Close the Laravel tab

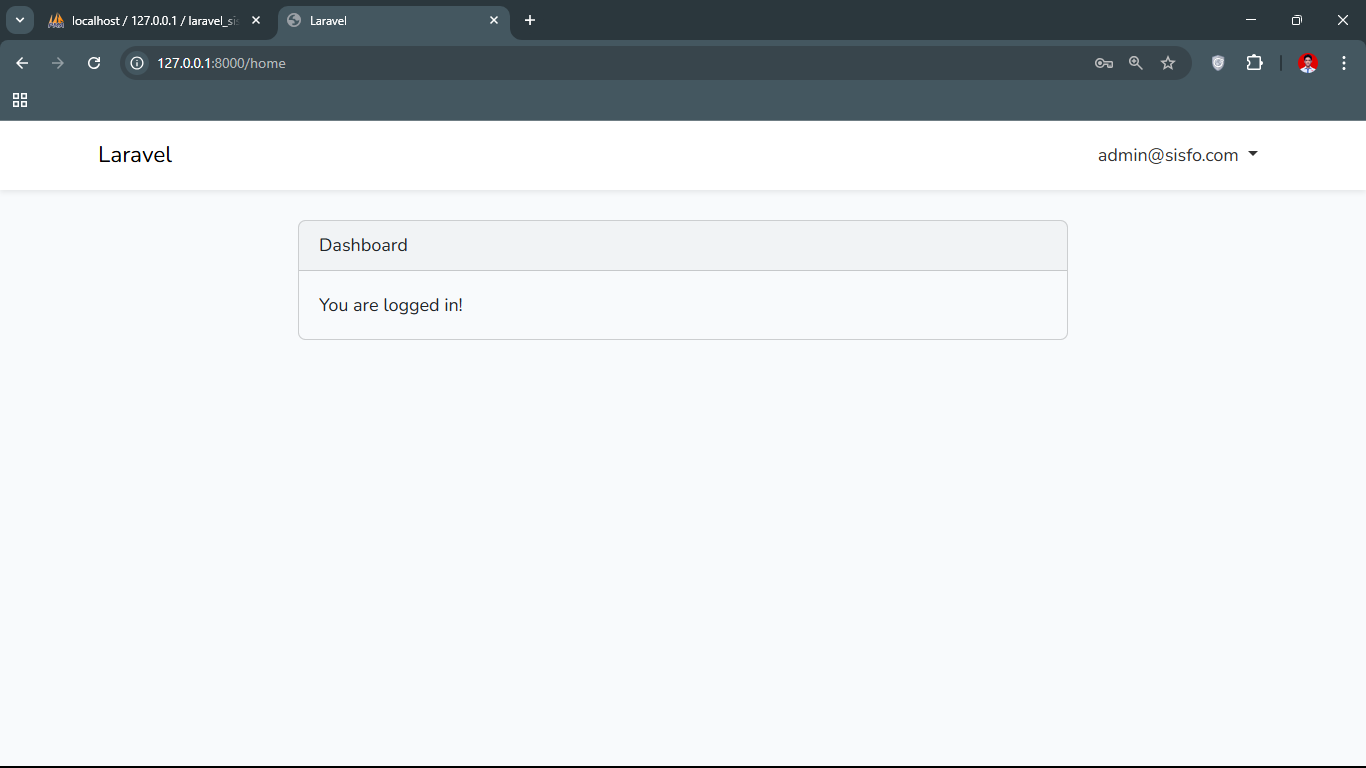494,20
